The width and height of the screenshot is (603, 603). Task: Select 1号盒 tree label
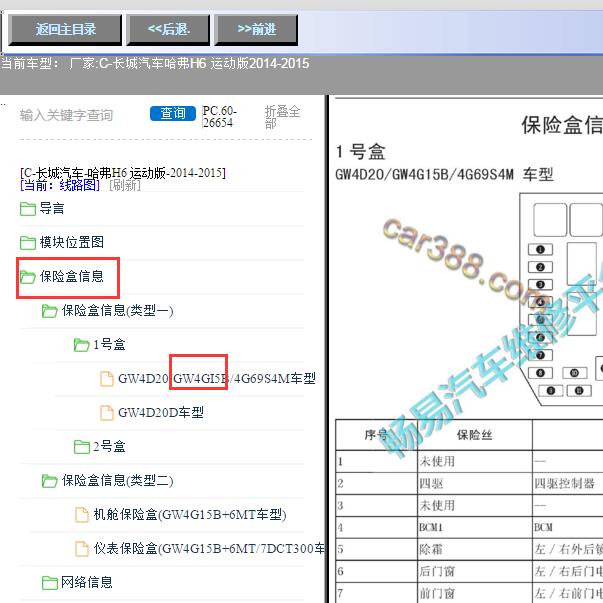pyautogui.click(x=109, y=344)
